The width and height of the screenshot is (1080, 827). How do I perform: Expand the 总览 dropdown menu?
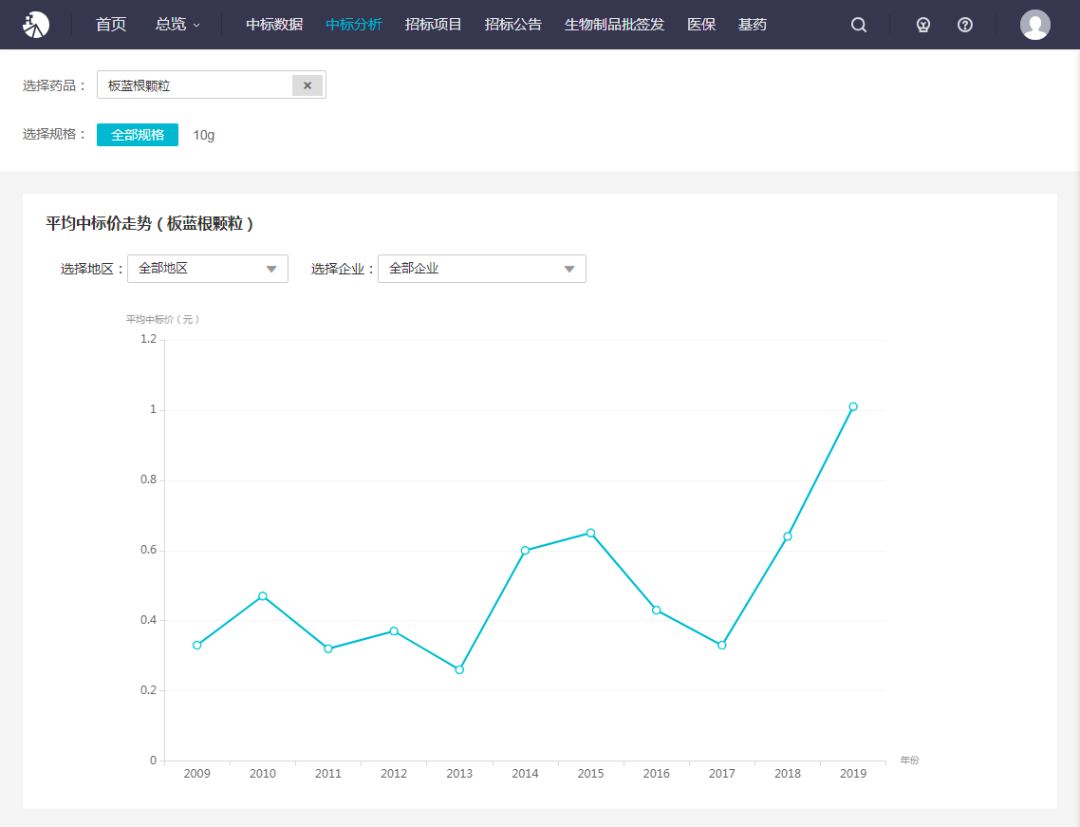pos(177,24)
